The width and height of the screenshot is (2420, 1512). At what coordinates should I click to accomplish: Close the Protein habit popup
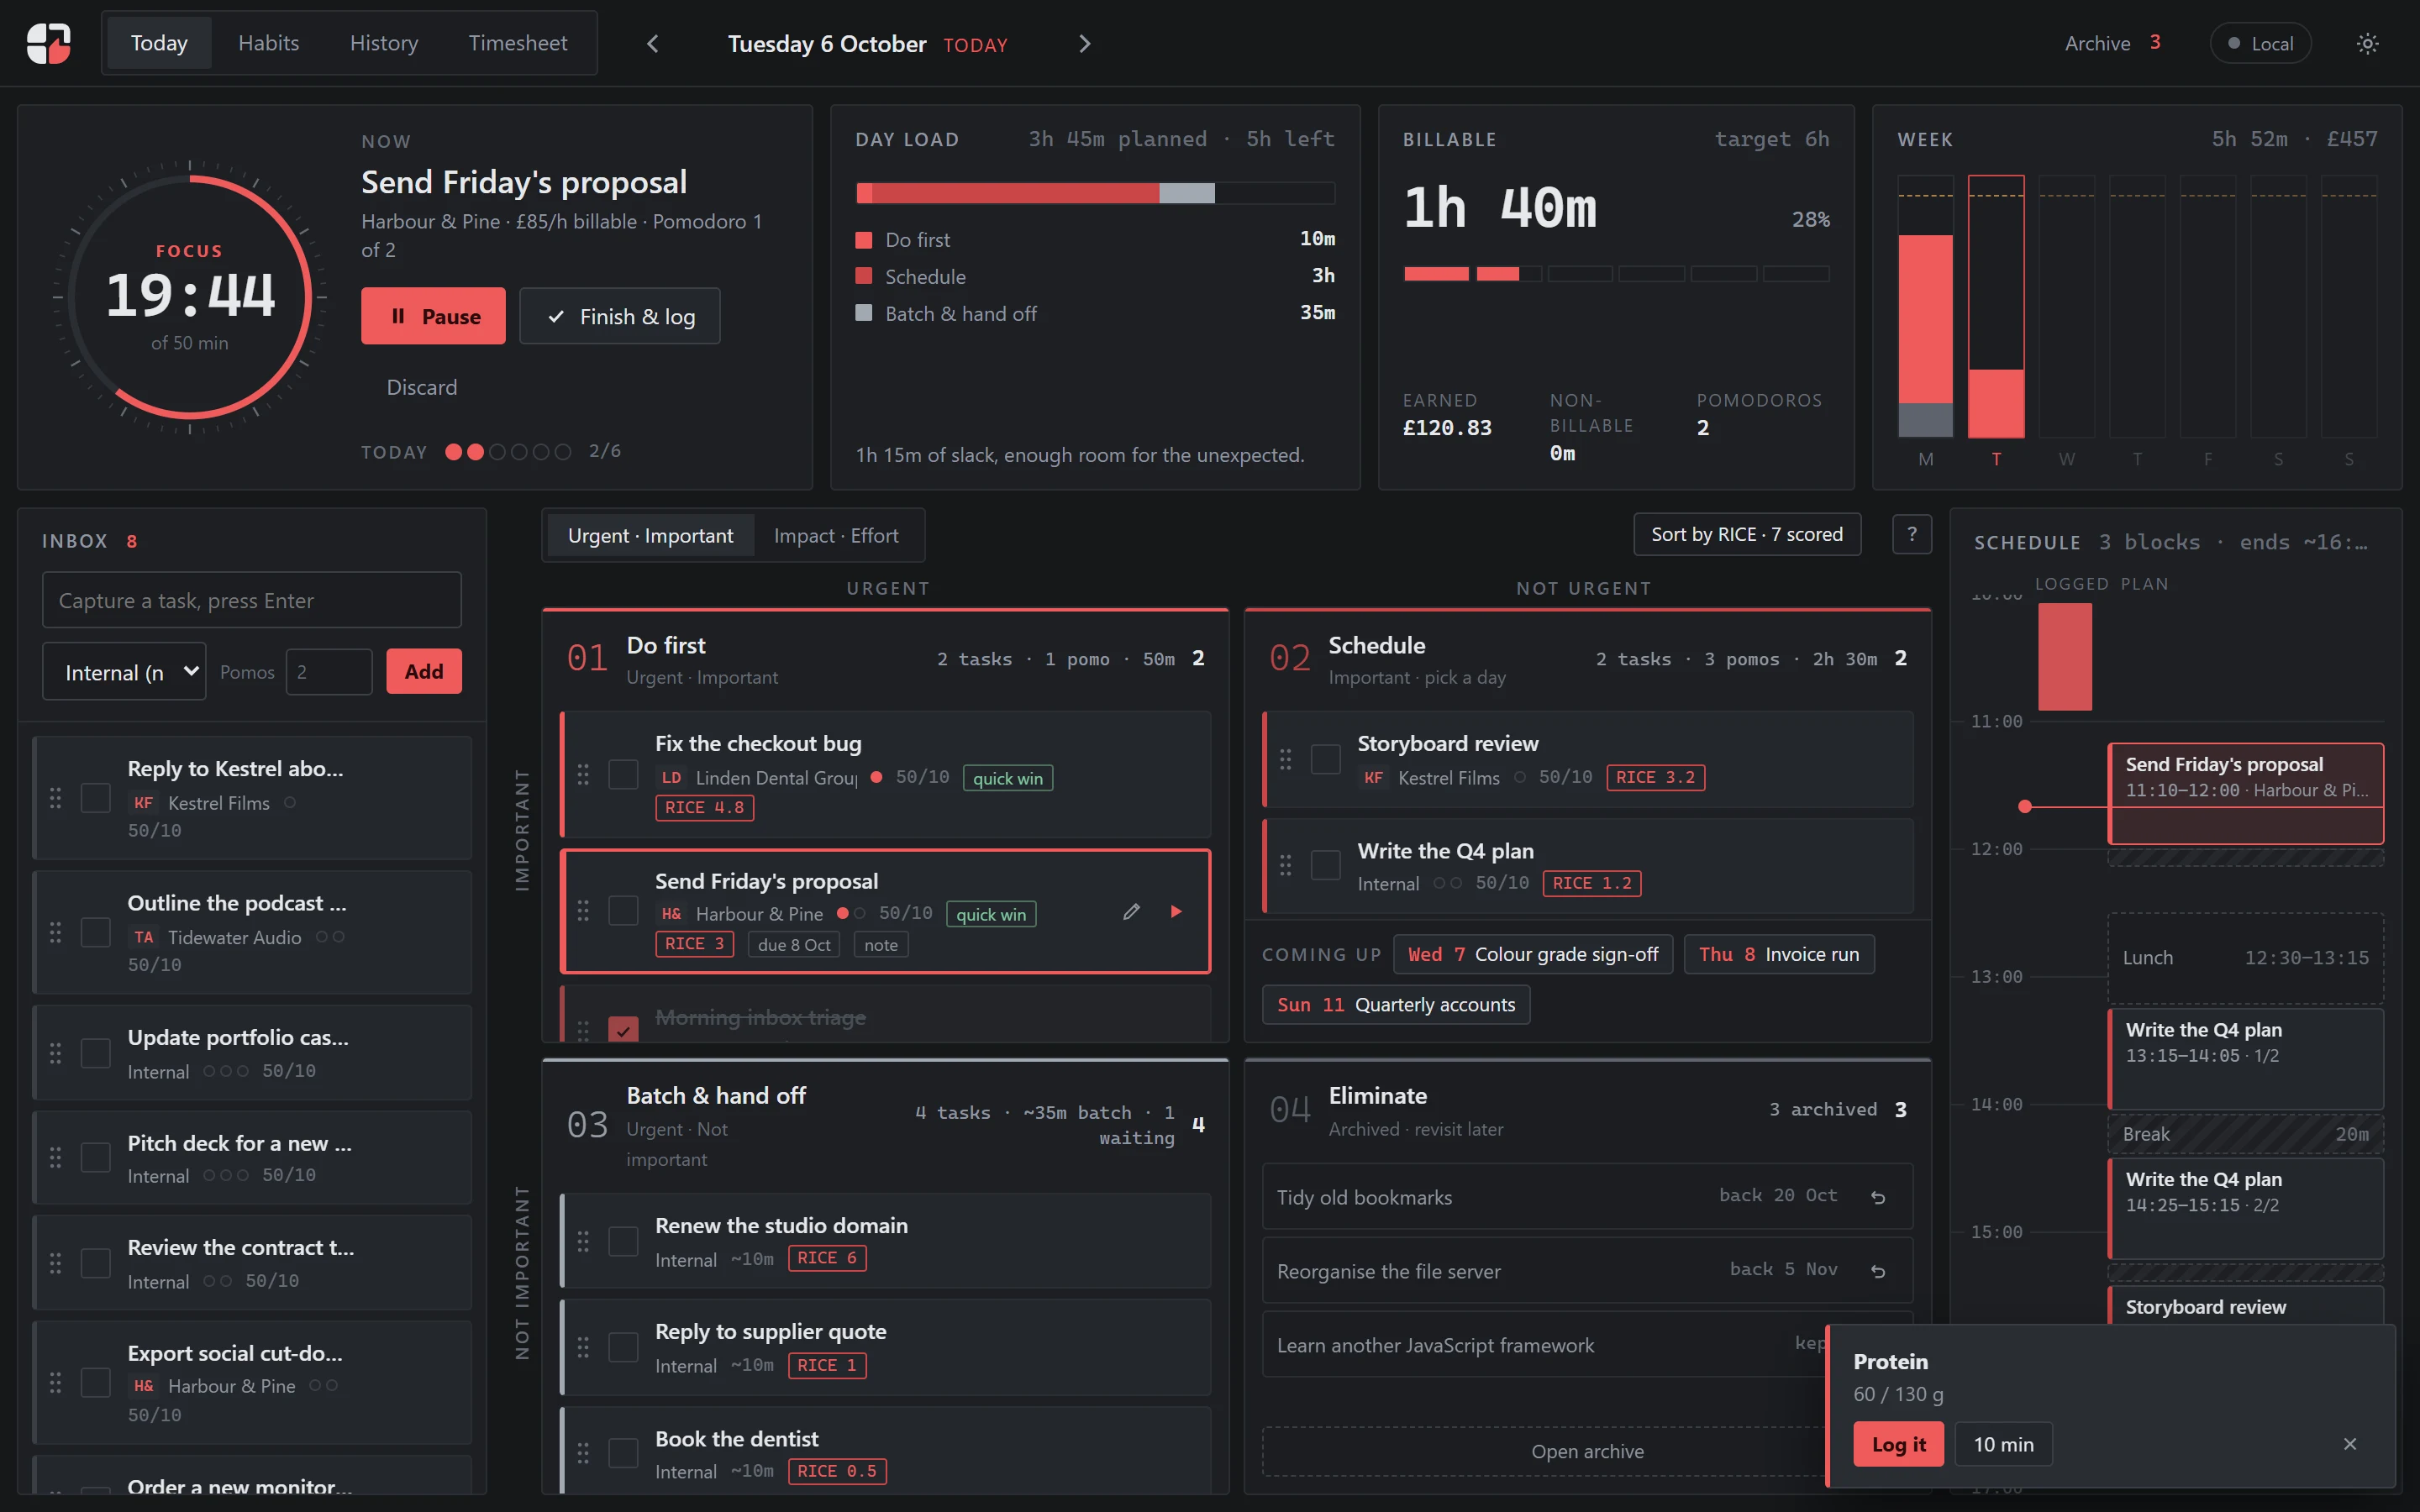[2350, 1443]
